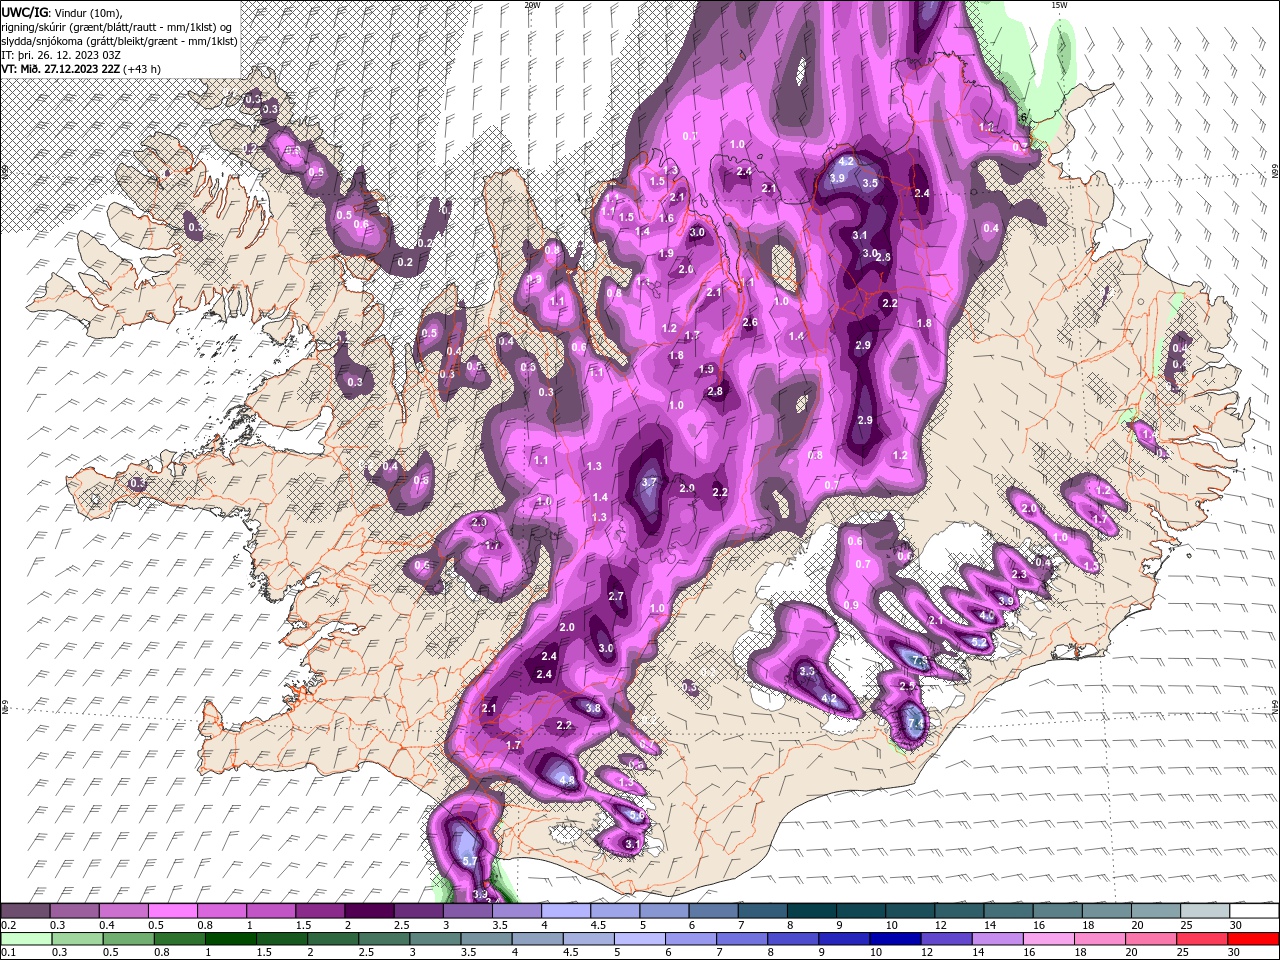Pick the light lavender snow swatch at 4
The image size is (1280, 960).
[564, 912]
